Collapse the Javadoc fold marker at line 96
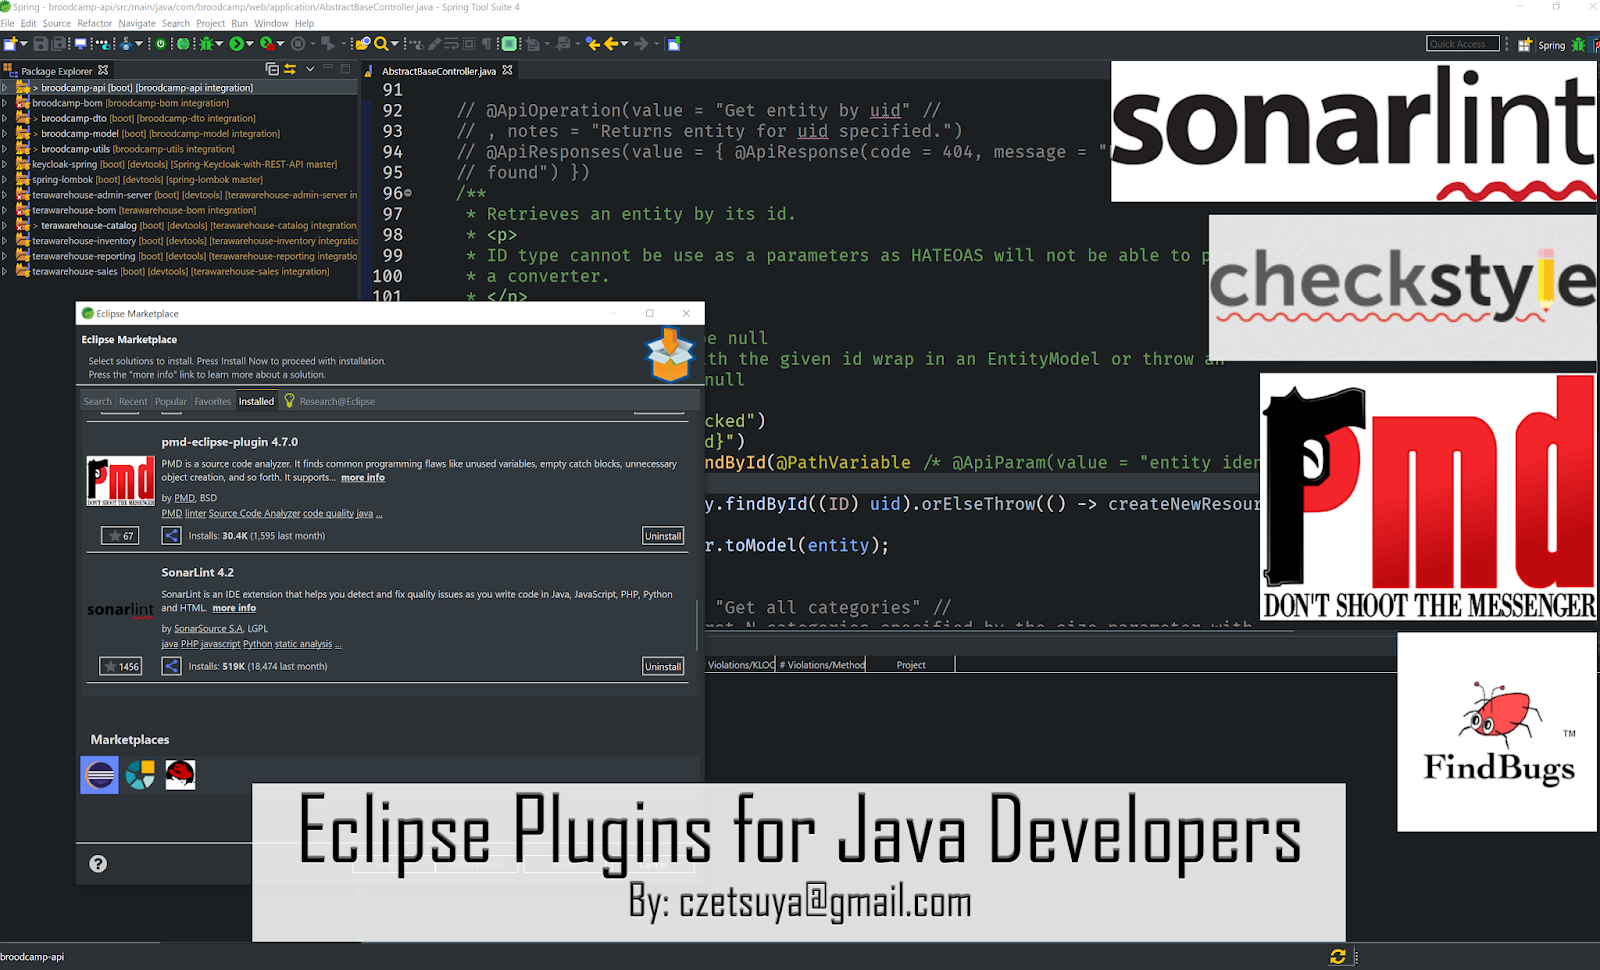The height and width of the screenshot is (970, 1600). pyautogui.click(x=408, y=193)
